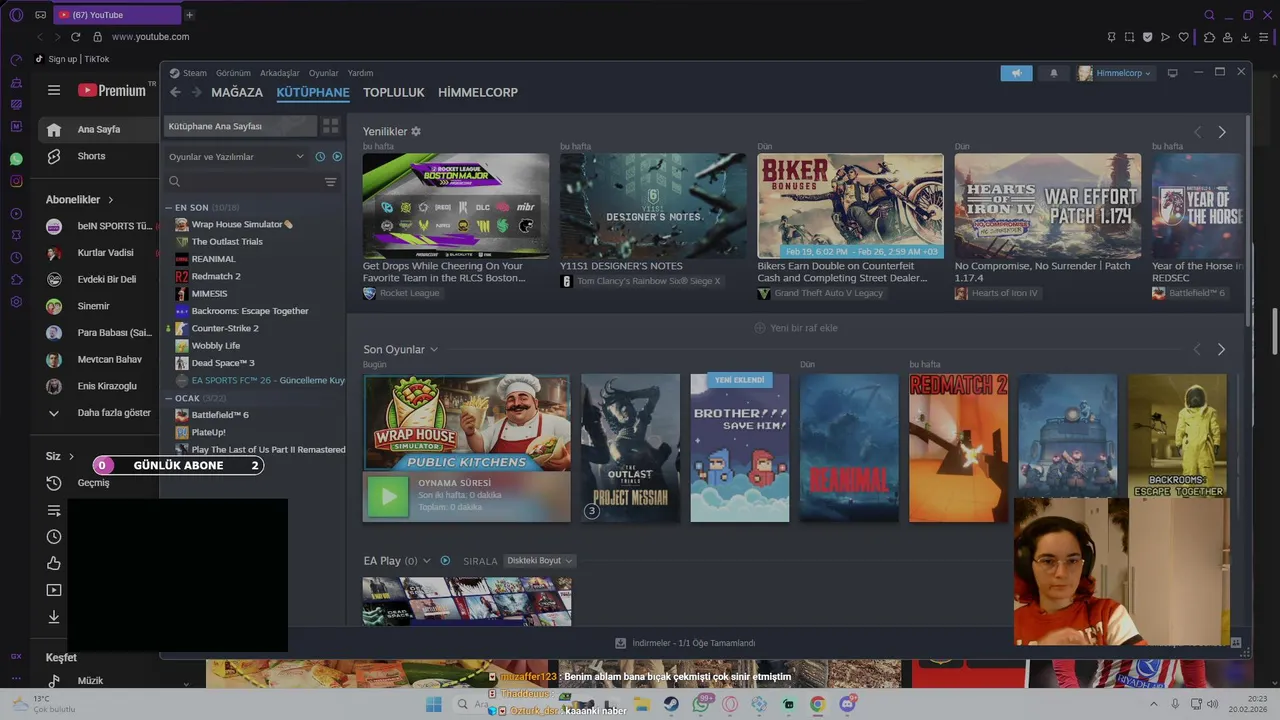Open Opera sidebar settings gear
Image resolution: width=1280 pixels, height=720 pixels.
click(16, 301)
